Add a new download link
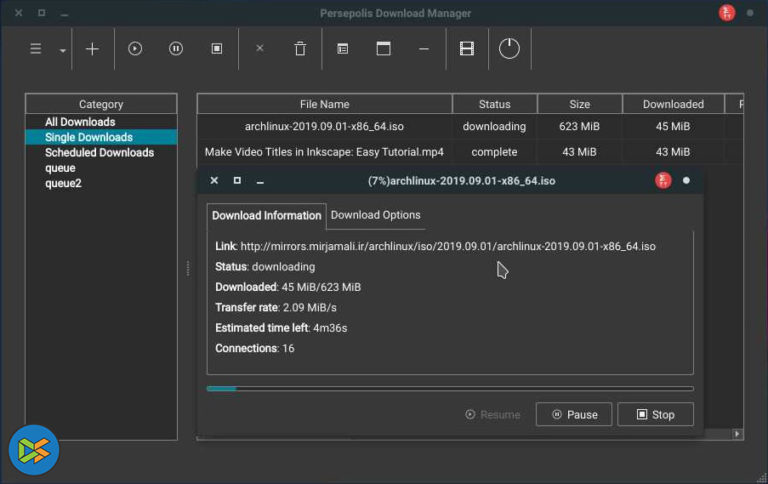Screen dimensions: 768x484 (92, 48)
